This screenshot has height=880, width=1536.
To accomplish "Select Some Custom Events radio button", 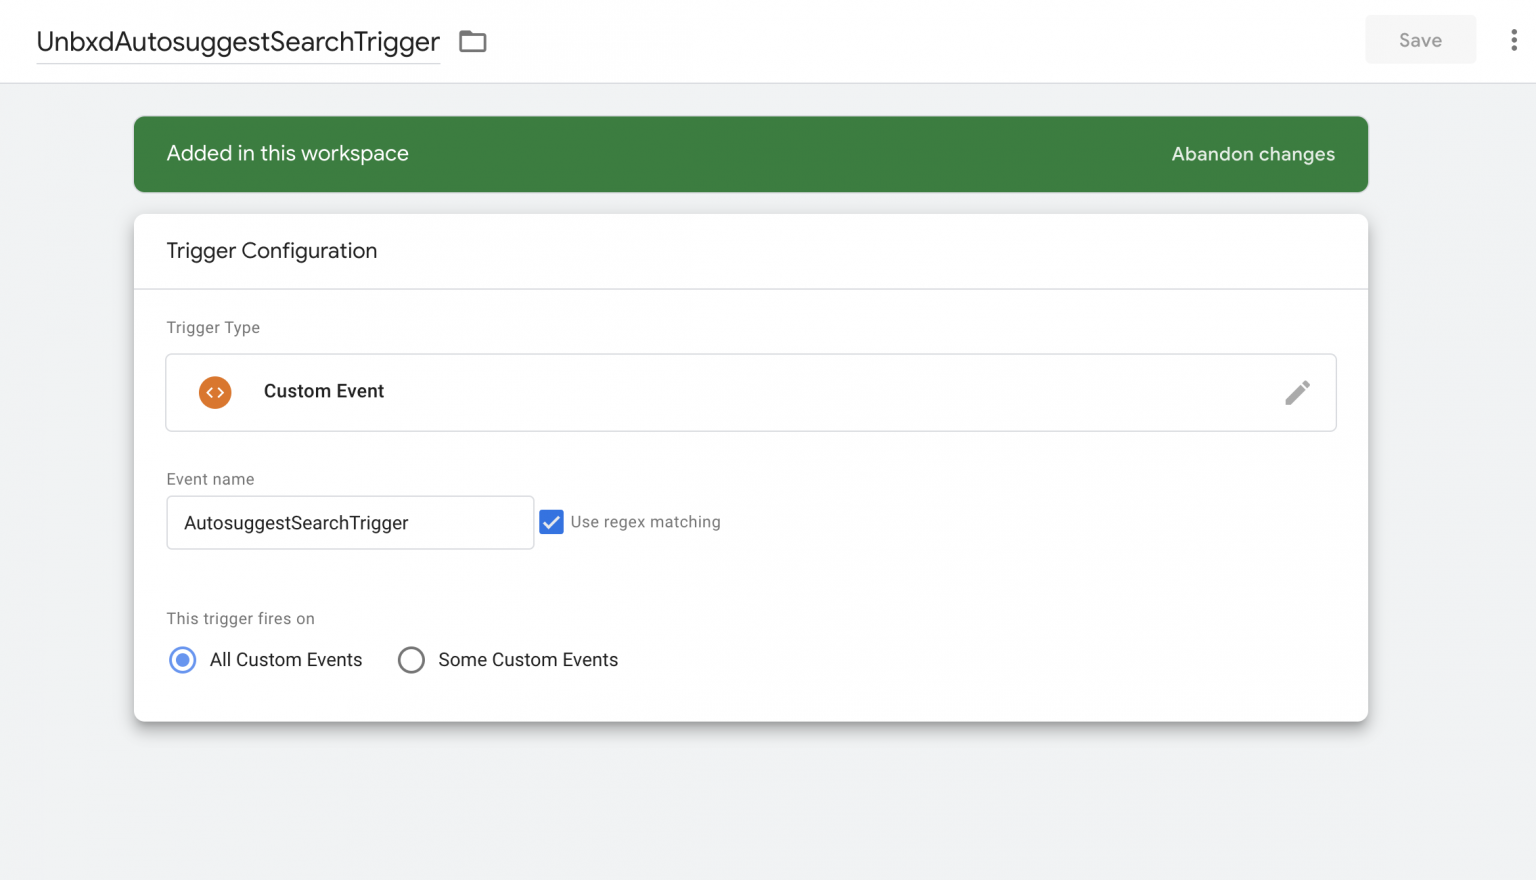I will click(x=411, y=660).
